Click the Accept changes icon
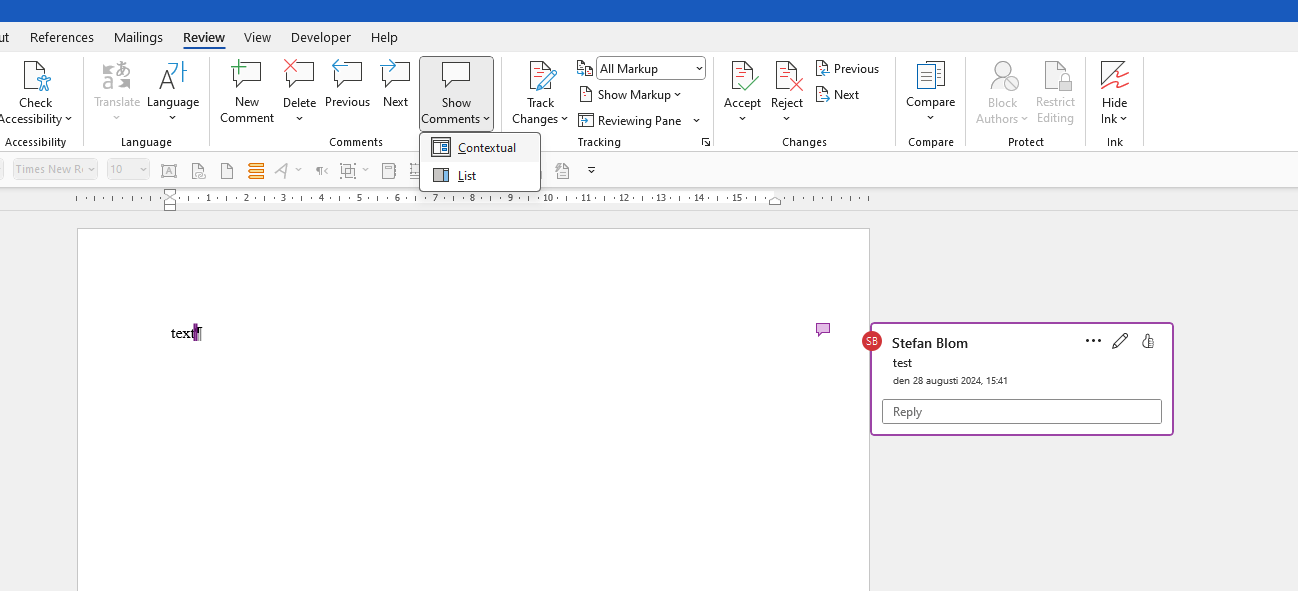Screen dimensions: 1298x591 click(742, 78)
